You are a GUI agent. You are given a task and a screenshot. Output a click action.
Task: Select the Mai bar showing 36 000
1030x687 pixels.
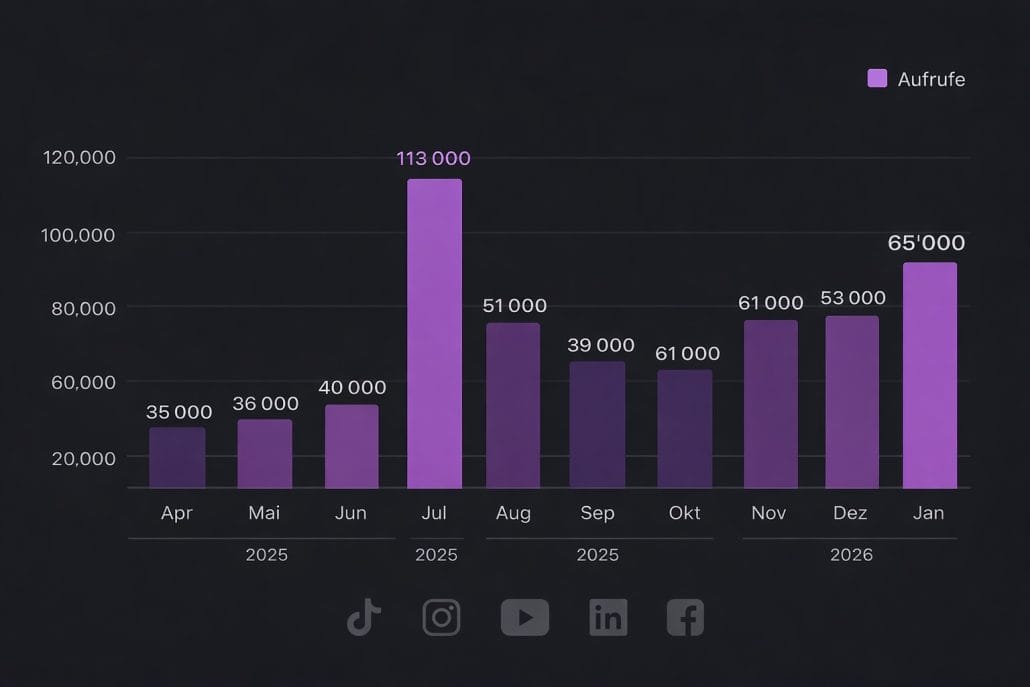(265, 453)
